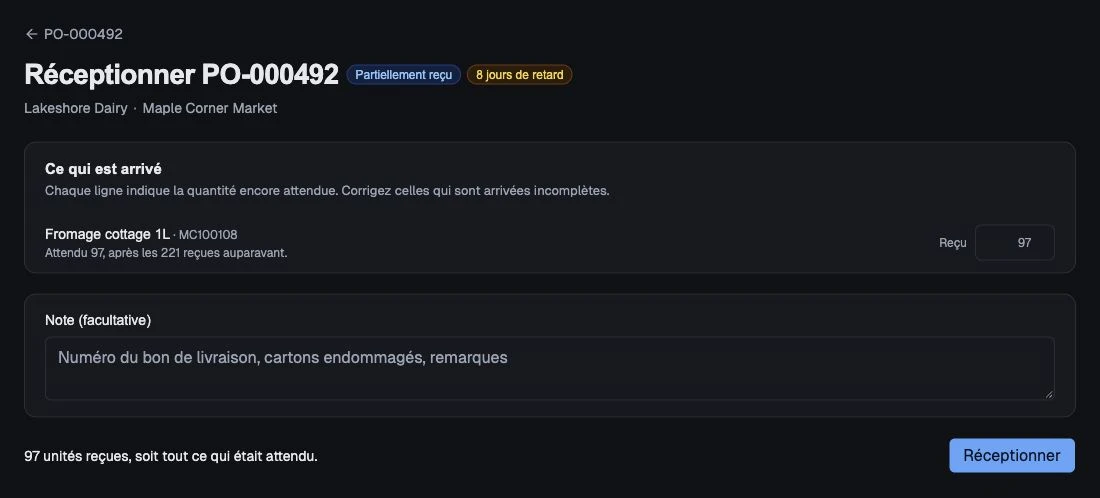The width and height of the screenshot is (1100, 498).
Task: Click the 'Ce qui est arrivé' section title
Action: (x=104, y=169)
